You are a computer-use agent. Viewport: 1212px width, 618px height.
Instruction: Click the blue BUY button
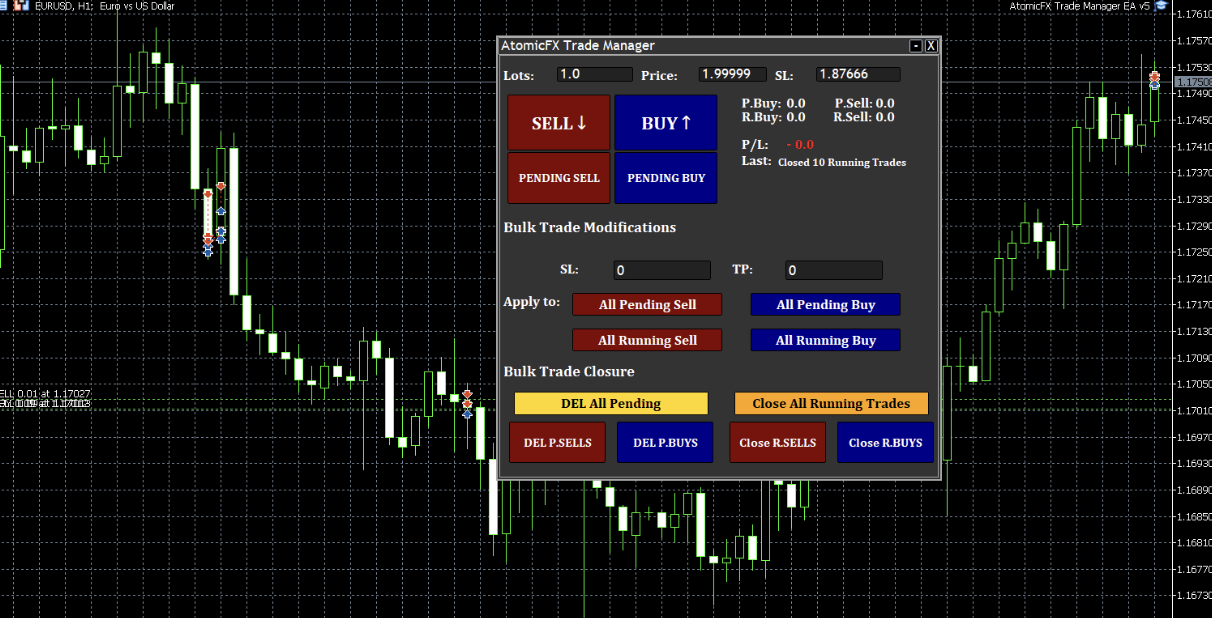[x=666, y=123]
